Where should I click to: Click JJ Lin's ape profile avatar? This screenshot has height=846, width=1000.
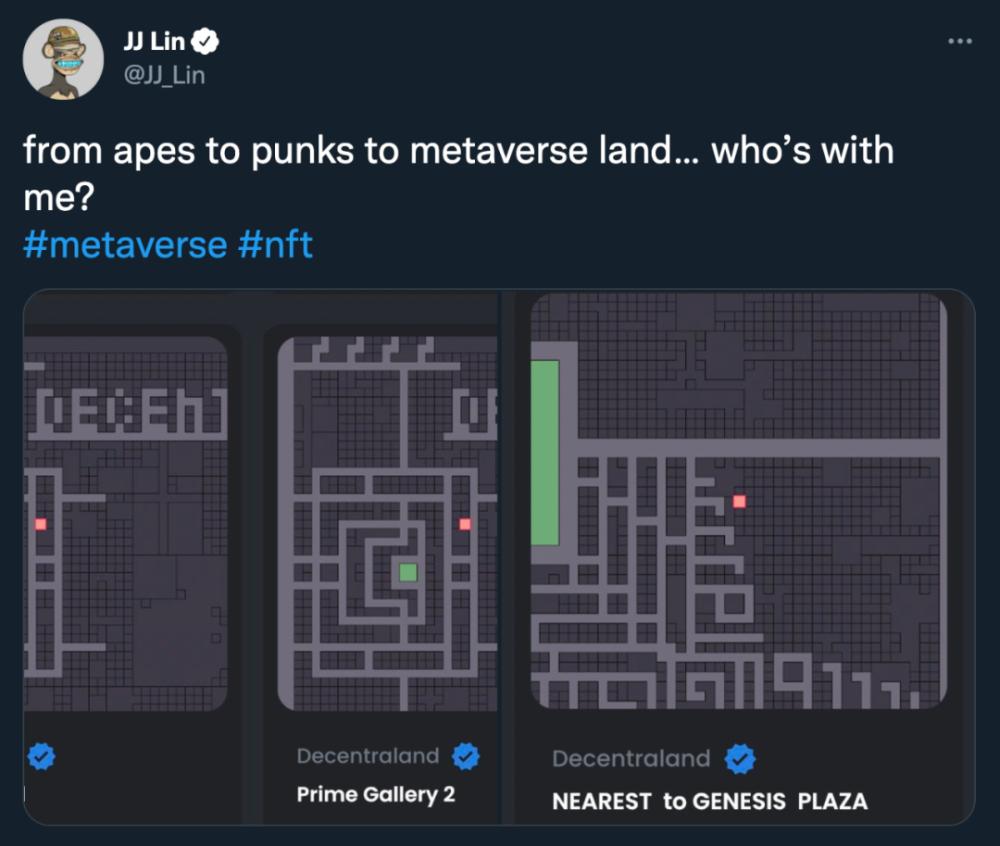63,59
